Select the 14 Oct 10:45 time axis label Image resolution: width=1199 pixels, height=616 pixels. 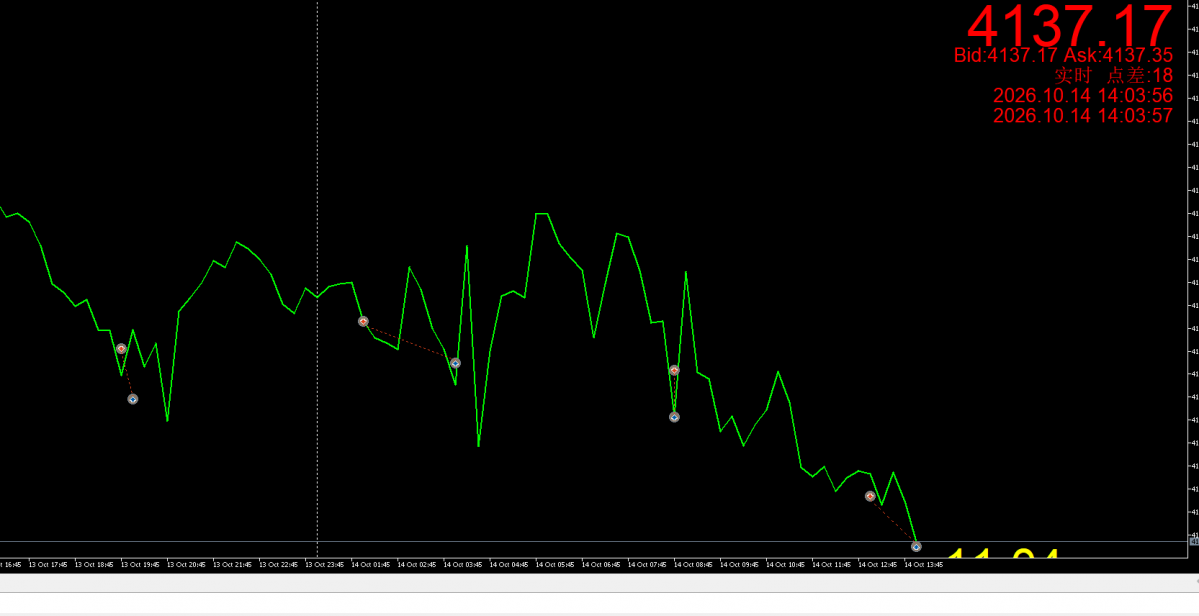785,565
